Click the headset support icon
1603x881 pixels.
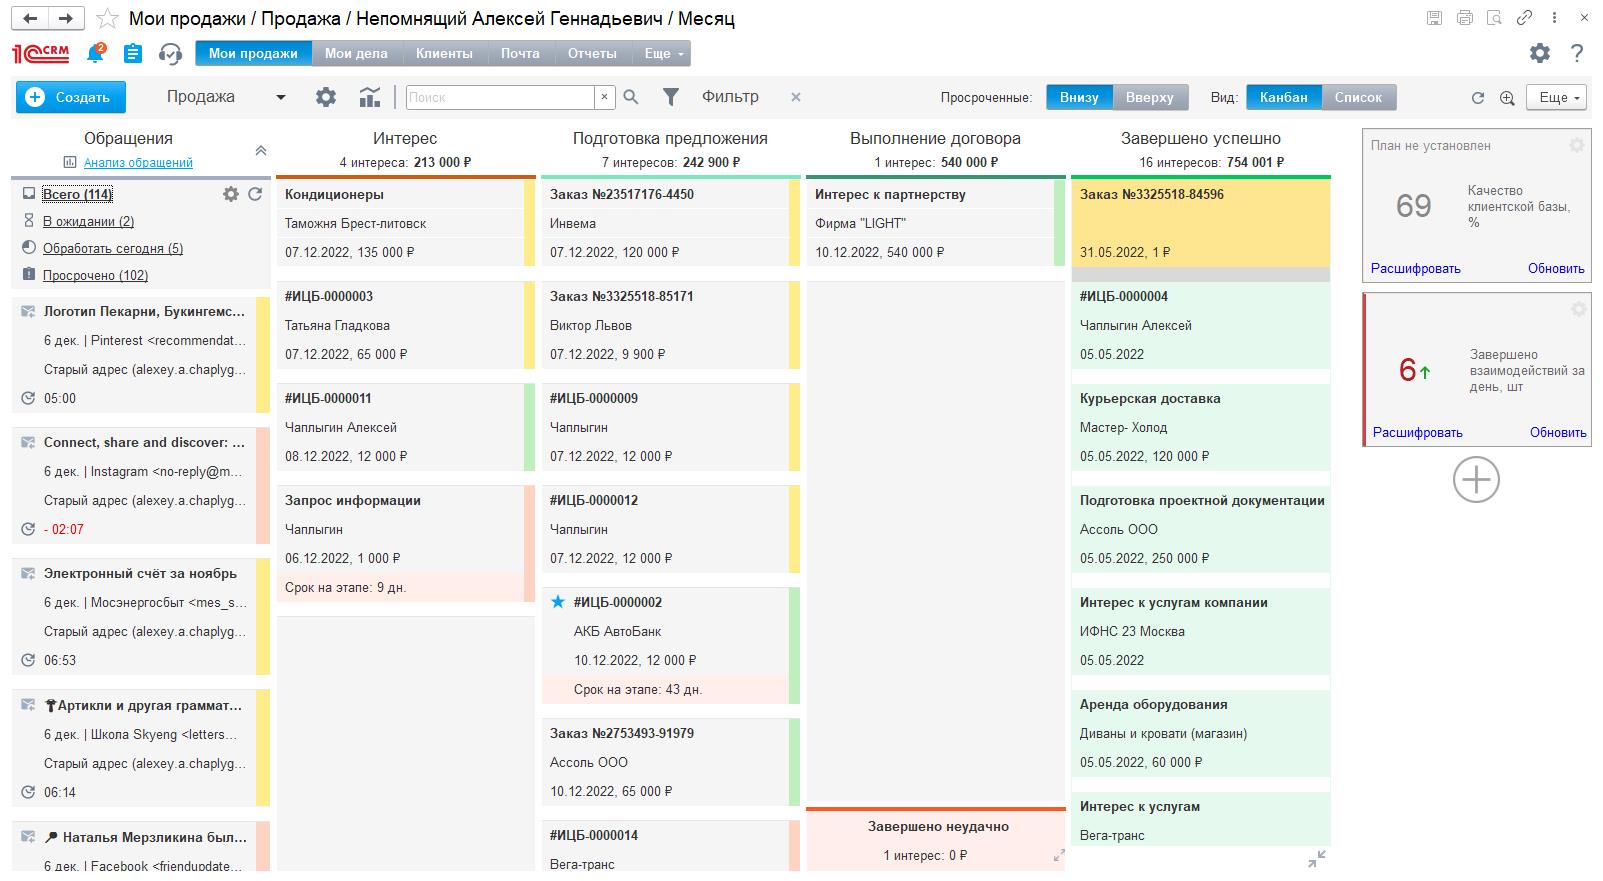coord(170,53)
